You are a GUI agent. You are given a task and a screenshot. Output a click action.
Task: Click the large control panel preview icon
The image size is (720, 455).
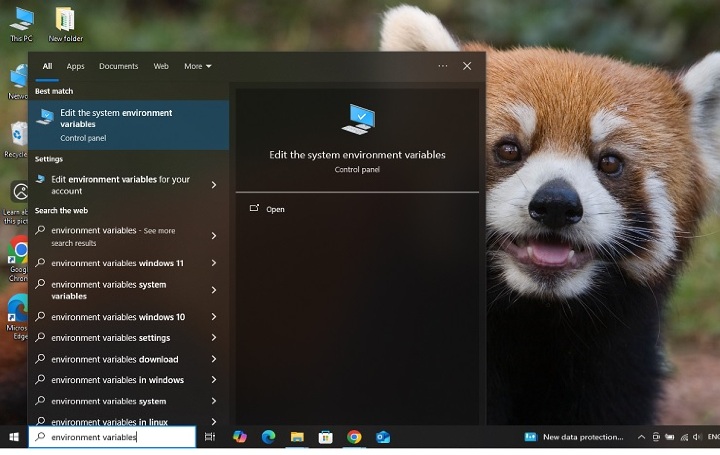pos(358,119)
